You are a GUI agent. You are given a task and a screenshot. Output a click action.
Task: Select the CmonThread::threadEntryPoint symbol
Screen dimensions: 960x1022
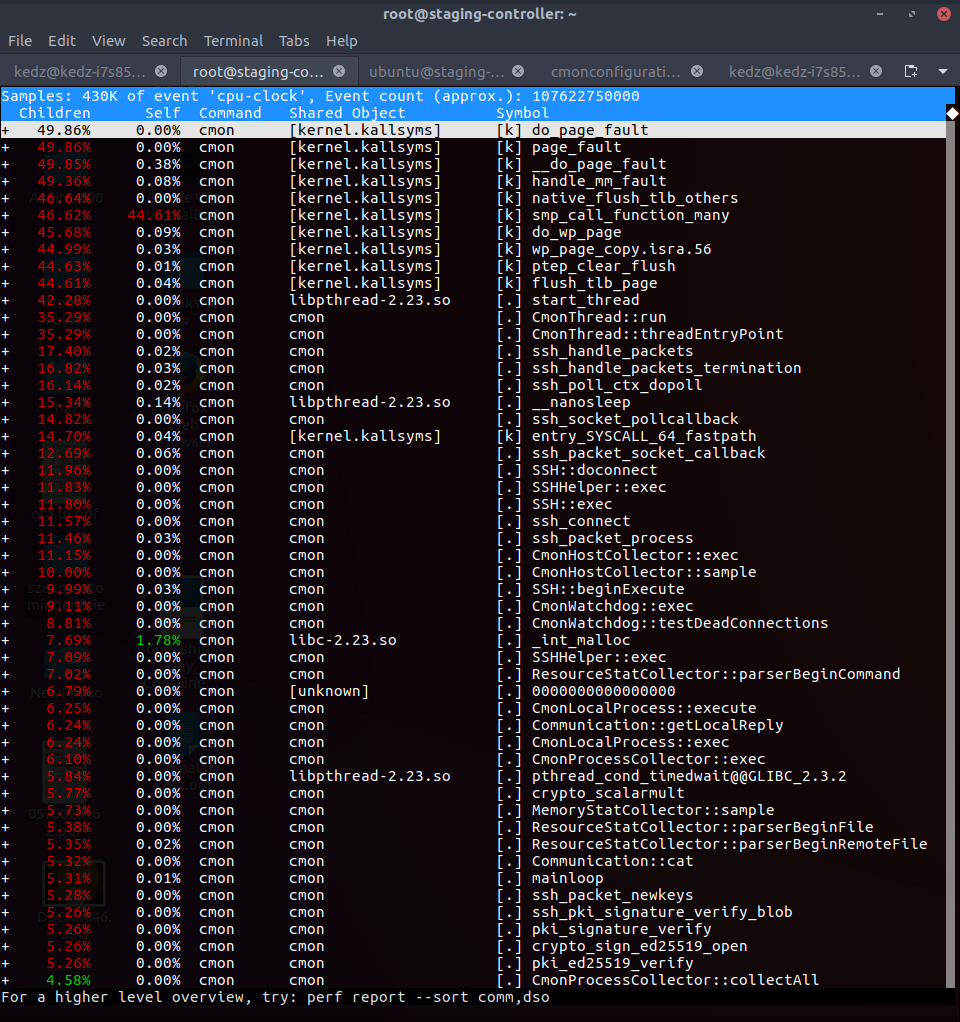(658, 334)
